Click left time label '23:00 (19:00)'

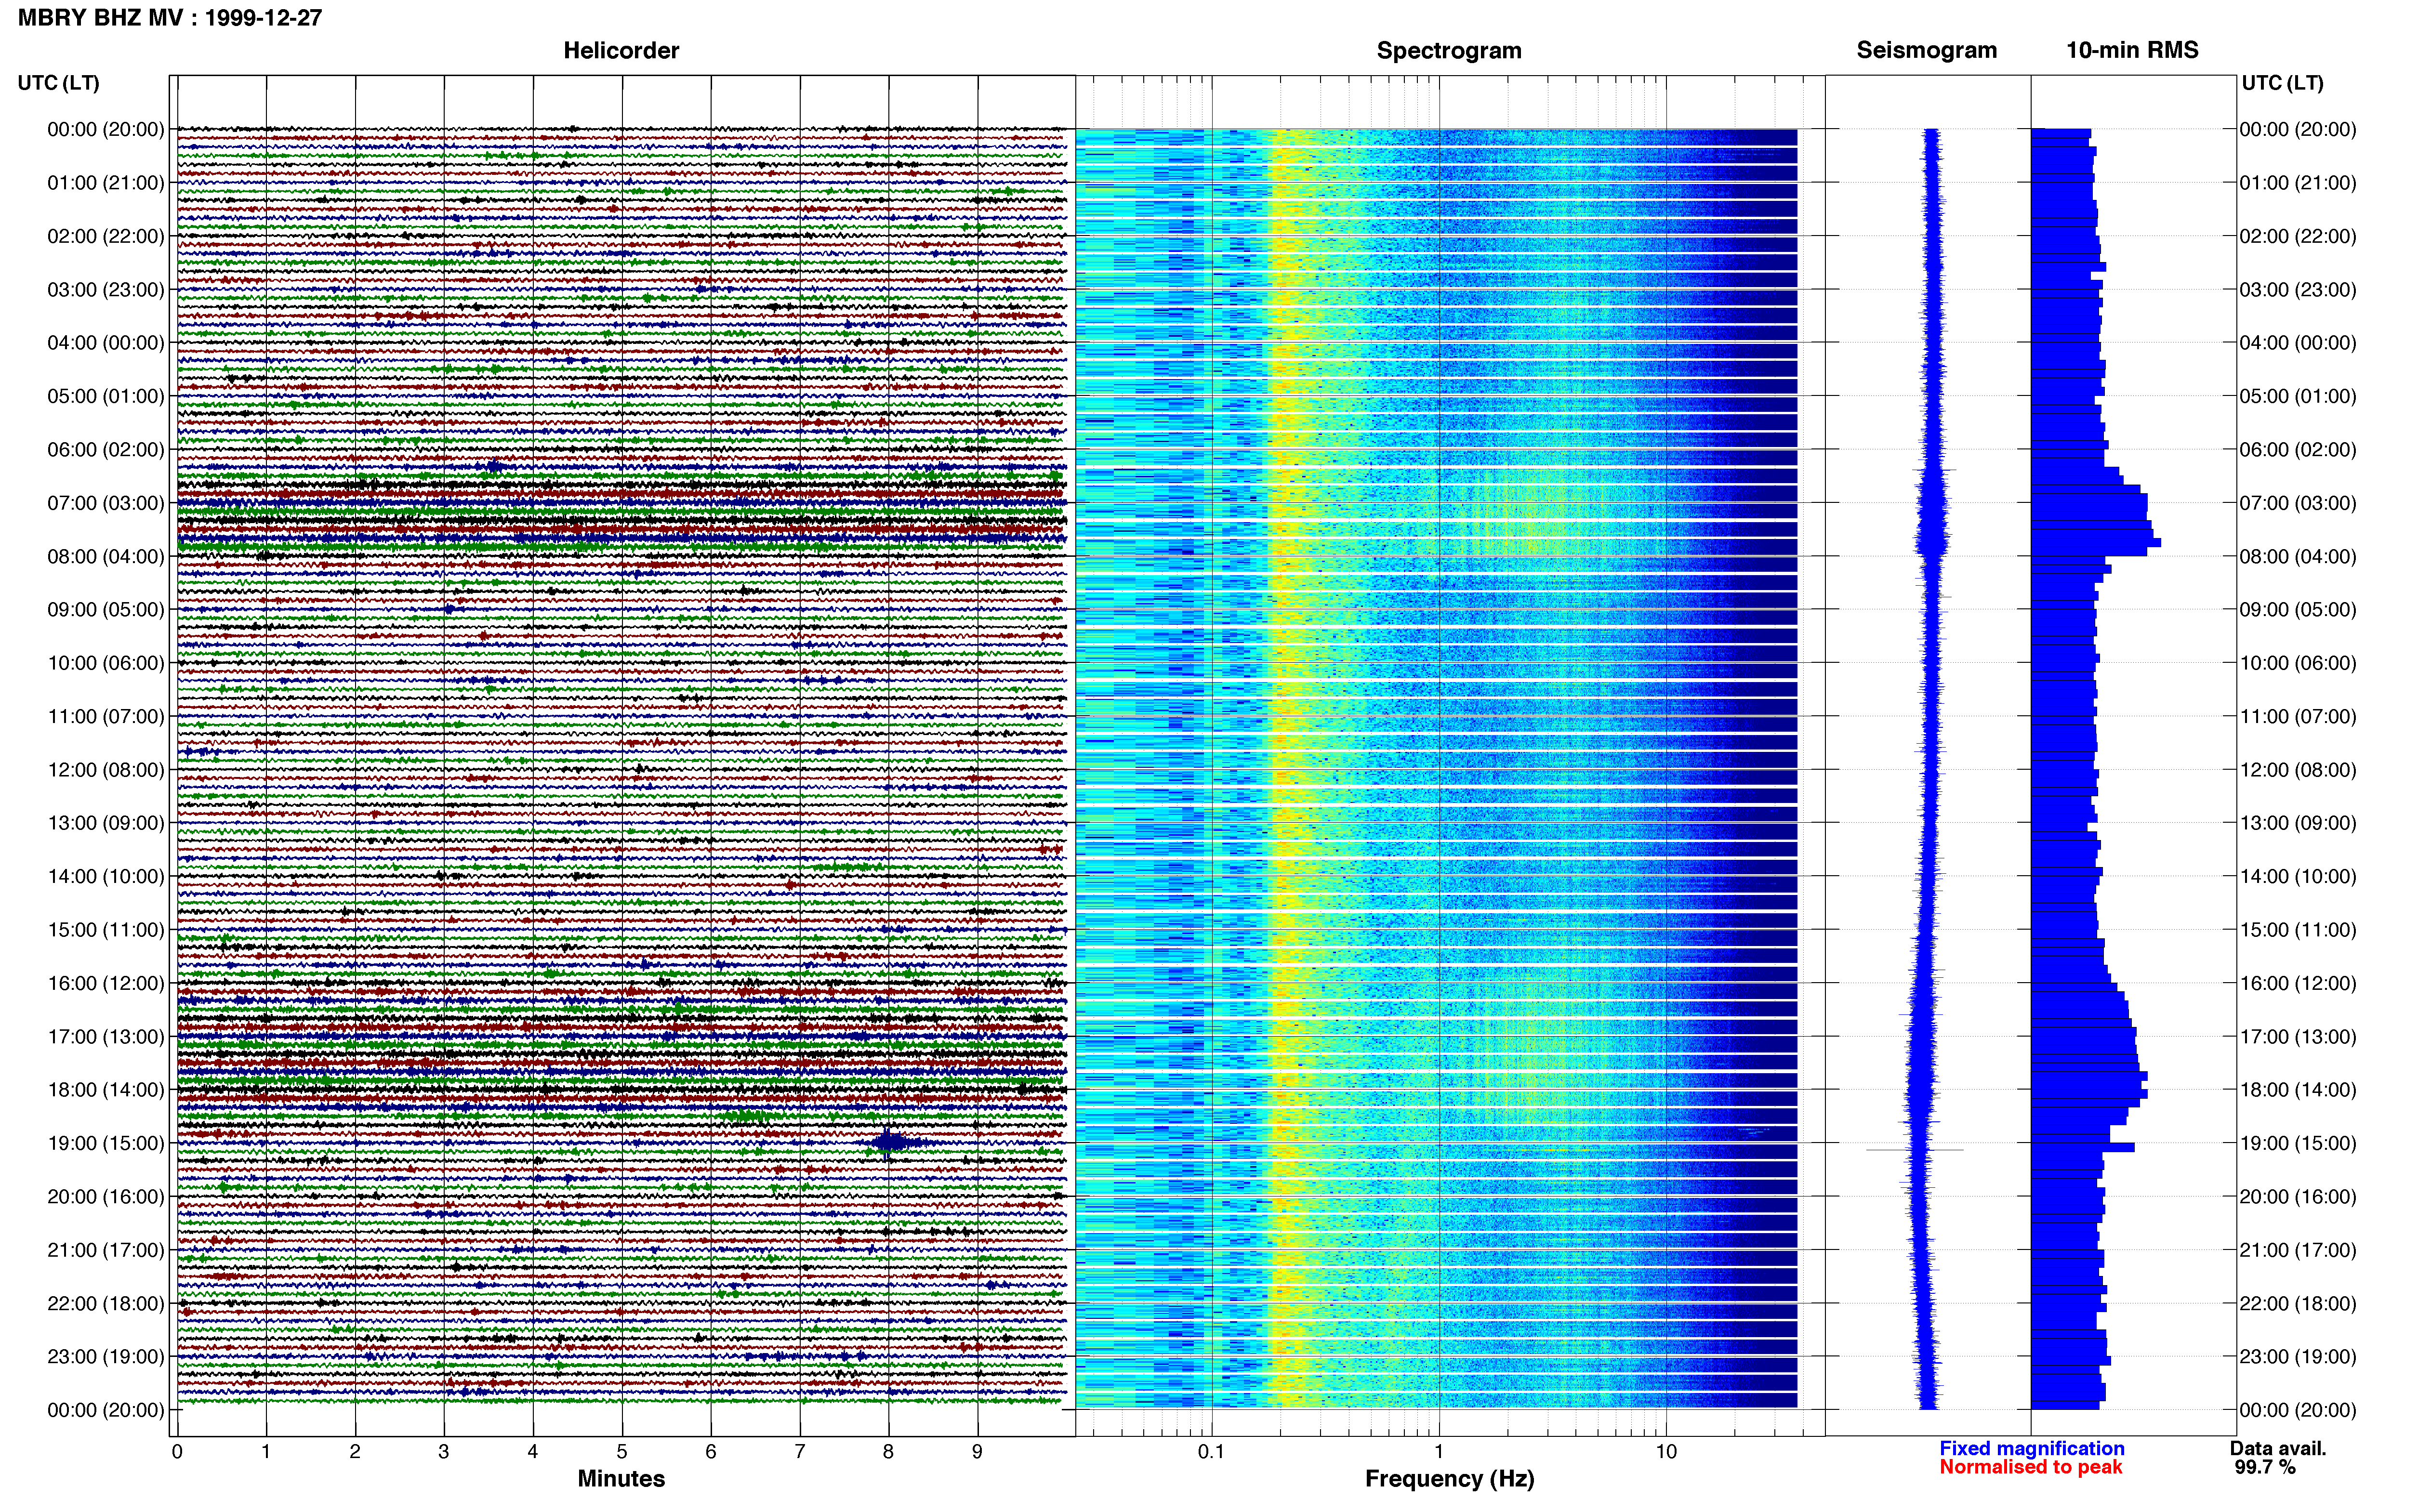pos(106,1357)
